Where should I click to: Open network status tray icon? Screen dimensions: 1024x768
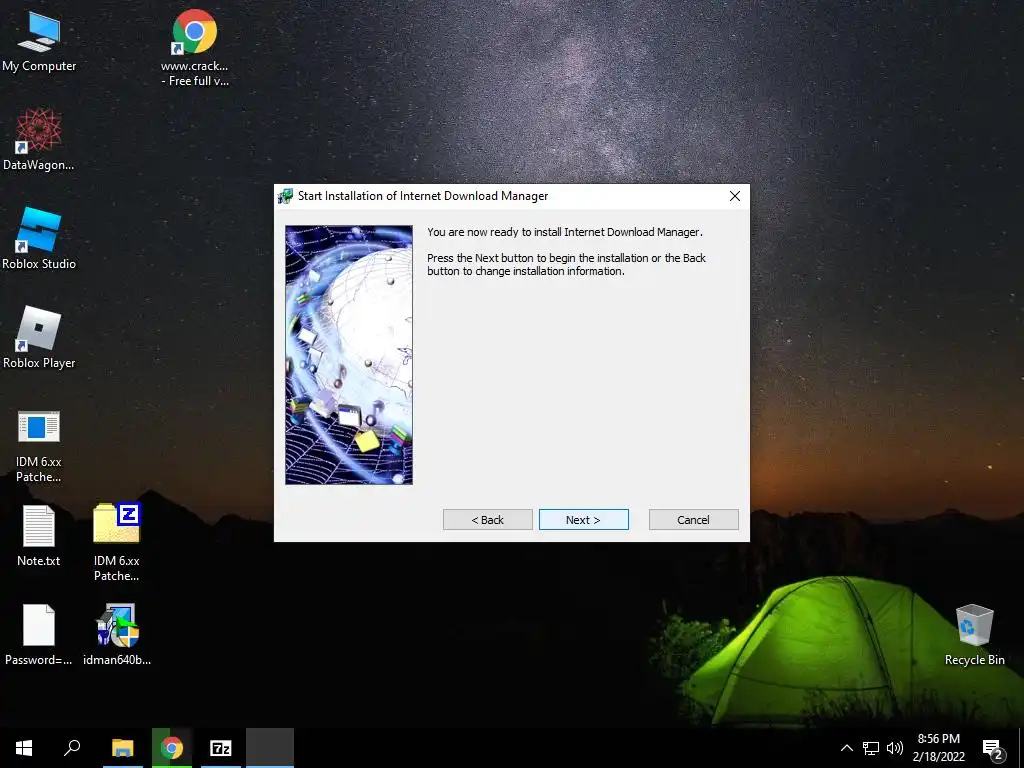[x=871, y=748]
